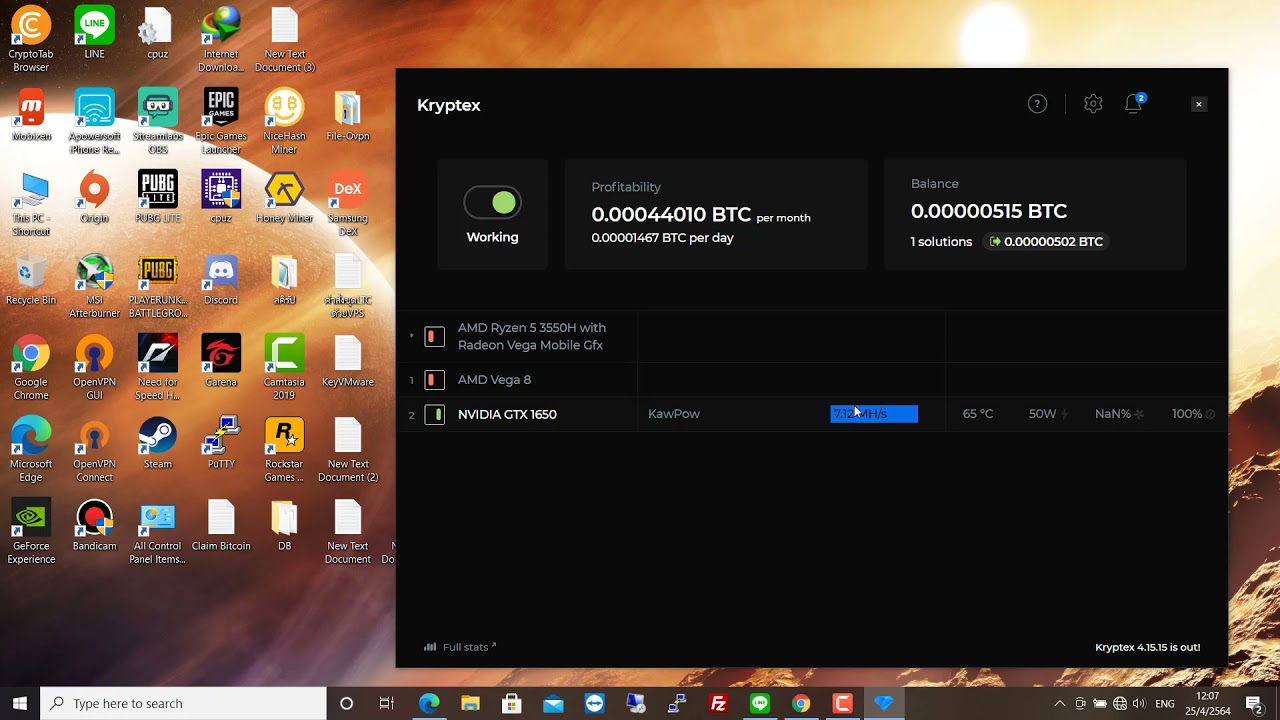Open Internet Download Manager desktop icon
The height and width of the screenshot is (720, 1280).
click(221, 40)
